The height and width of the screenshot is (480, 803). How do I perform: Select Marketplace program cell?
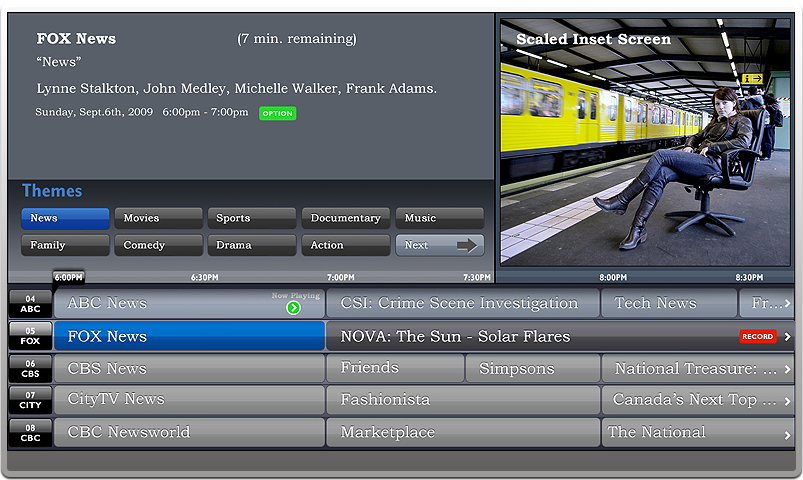pyautogui.click(x=463, y=433)
